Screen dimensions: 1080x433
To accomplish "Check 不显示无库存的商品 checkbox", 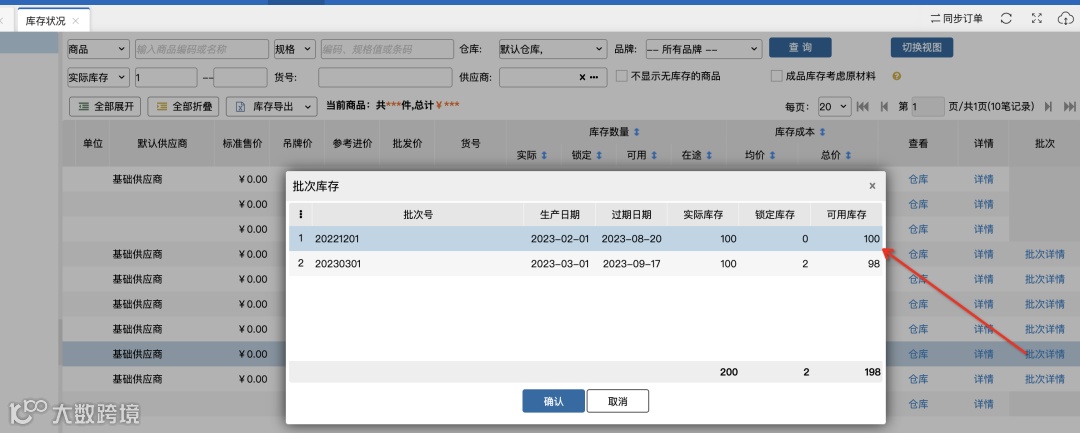I will (621, 76).
